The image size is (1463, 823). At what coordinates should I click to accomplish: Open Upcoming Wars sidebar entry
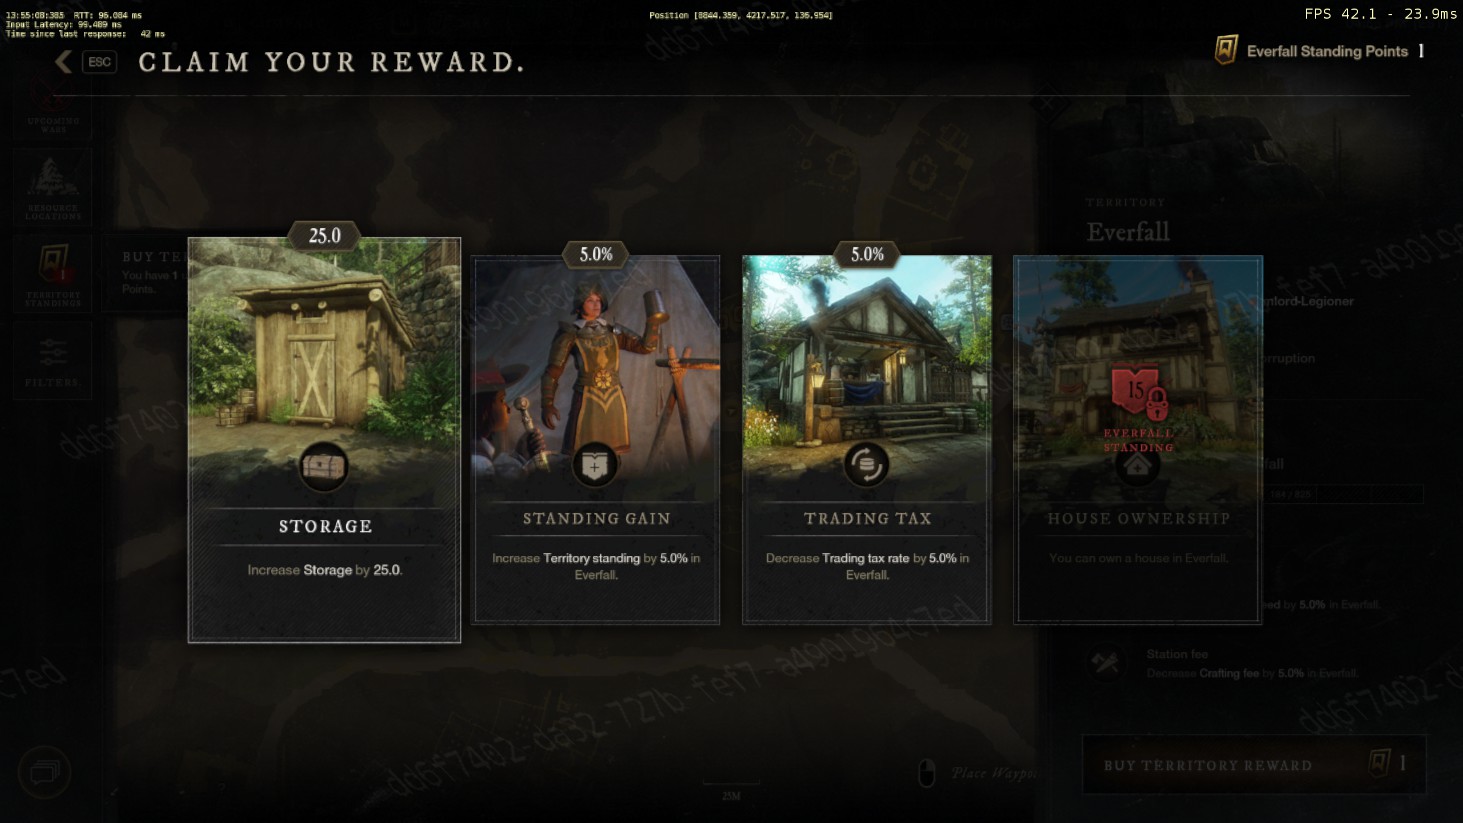[53, 108]
